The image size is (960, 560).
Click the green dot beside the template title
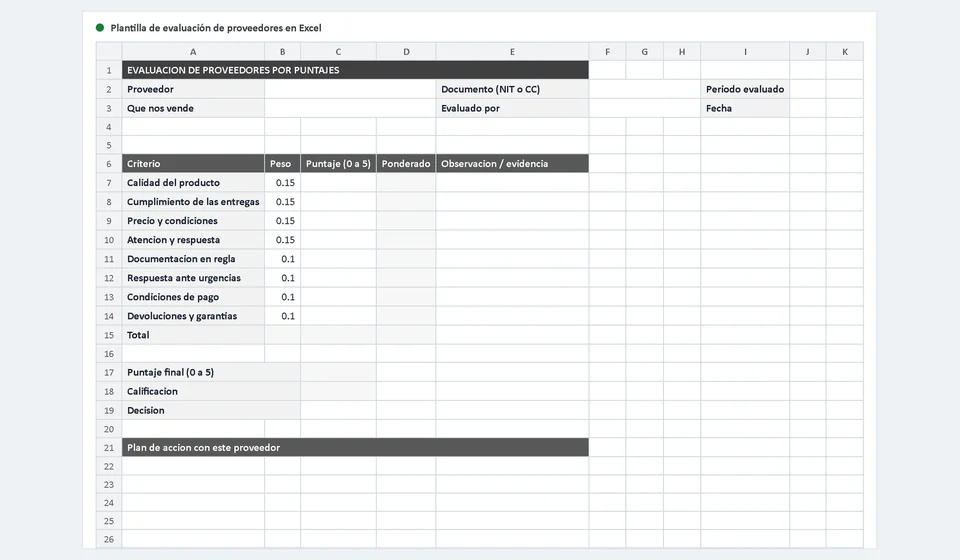[x=100, y=28]
